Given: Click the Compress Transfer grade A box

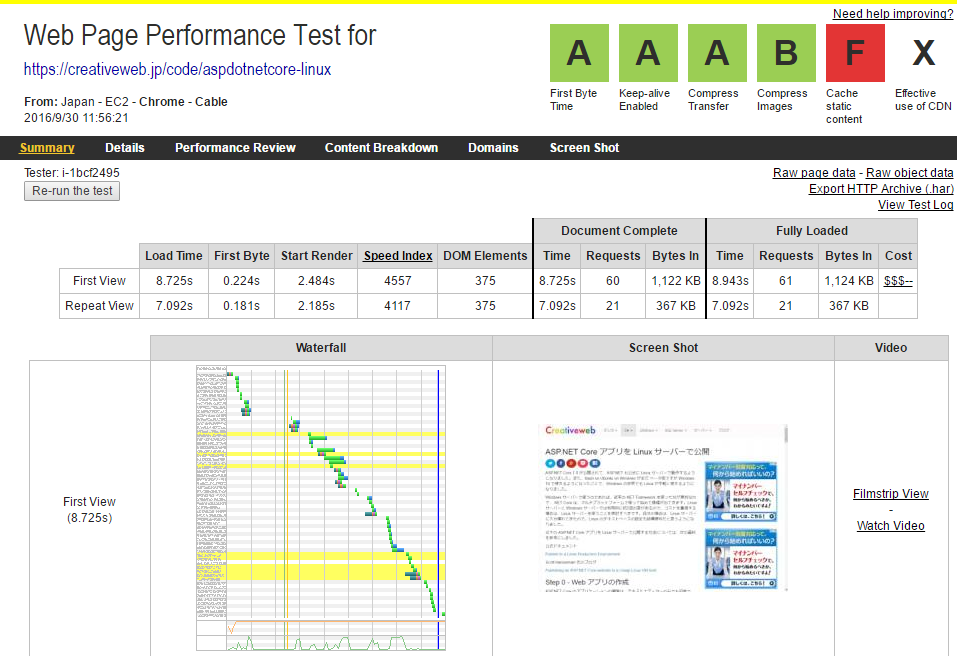Looking at the screenshot, I should [717, 53].
